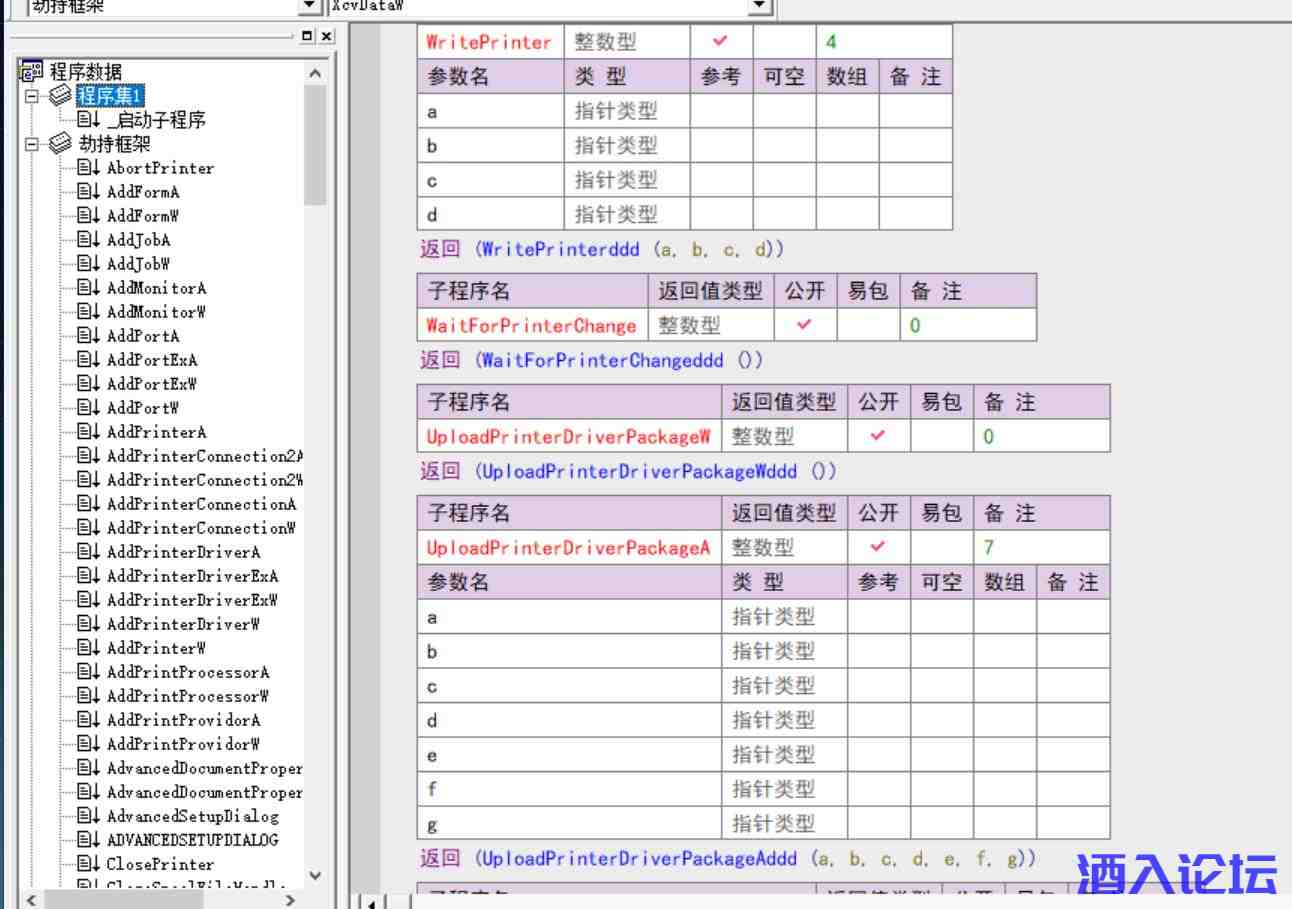Click the WritePrinter subroutine name cell
The image size is (1292, 909).
(489, 42)
